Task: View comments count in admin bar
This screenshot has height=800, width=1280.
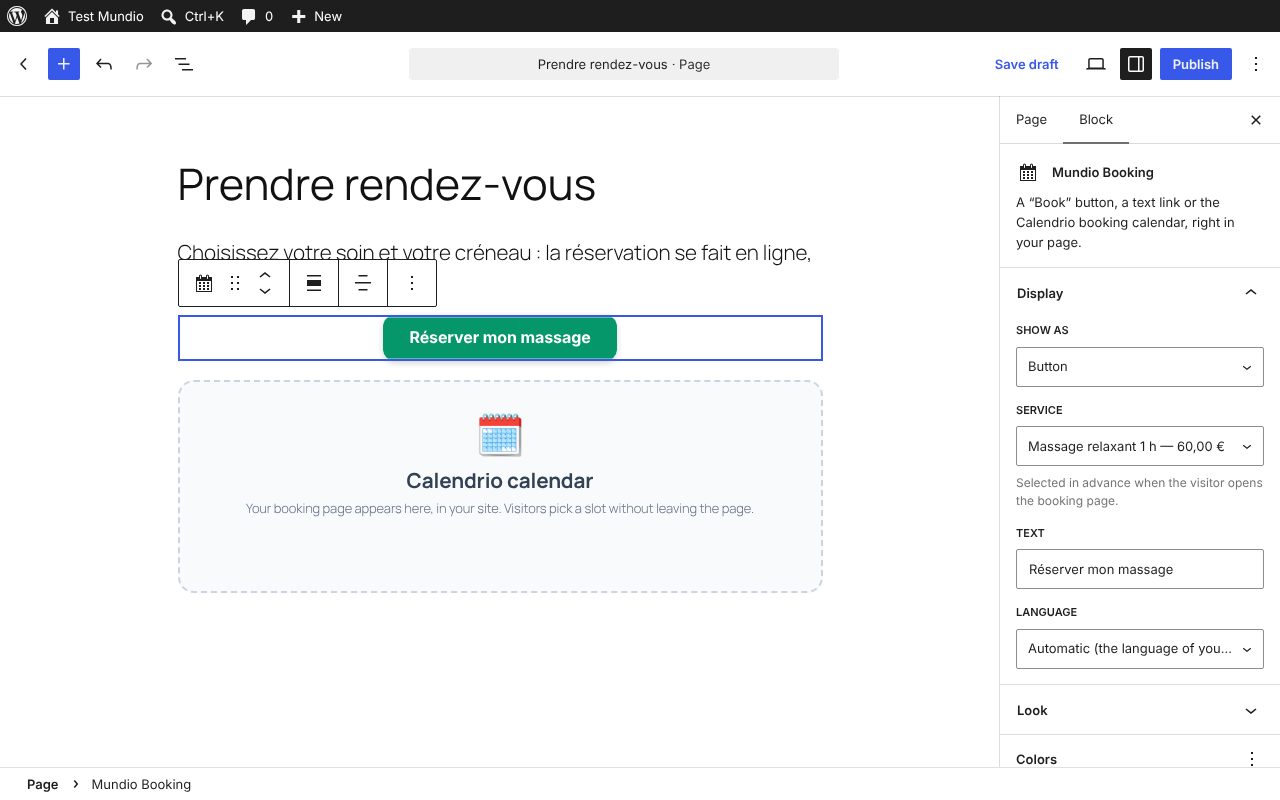Action: (x=257, y=16)
